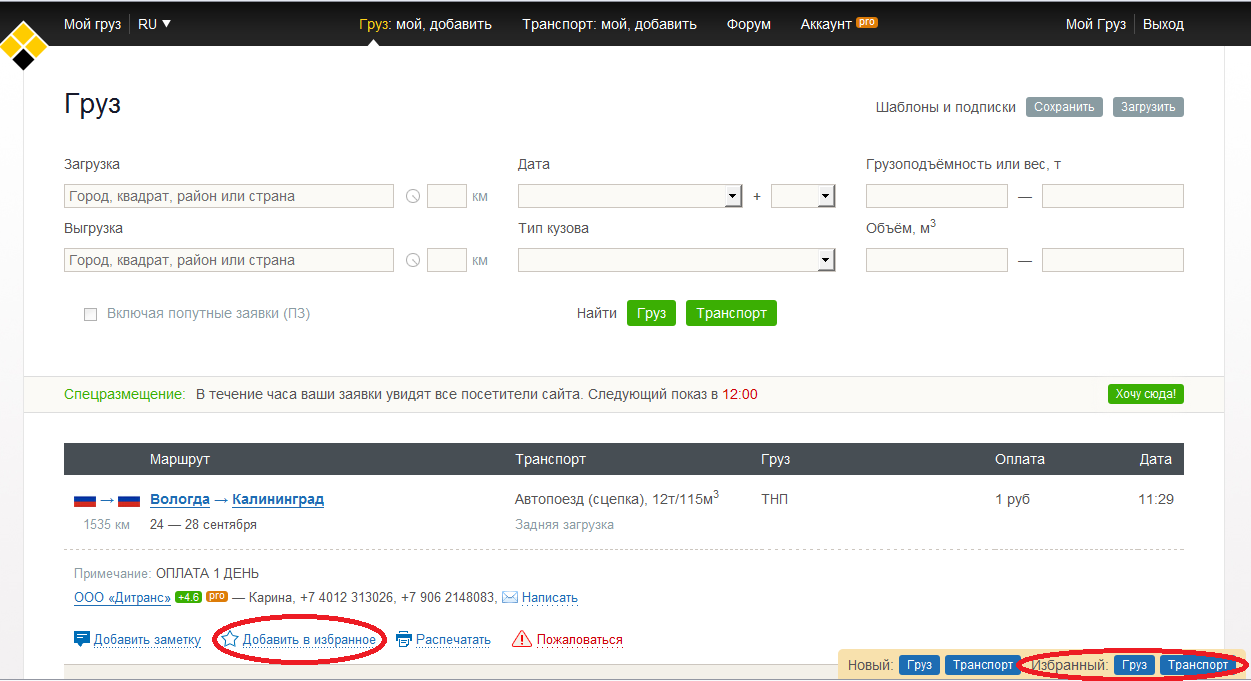
Task: Click the Сохранить template button
Action: (1064, 107)
